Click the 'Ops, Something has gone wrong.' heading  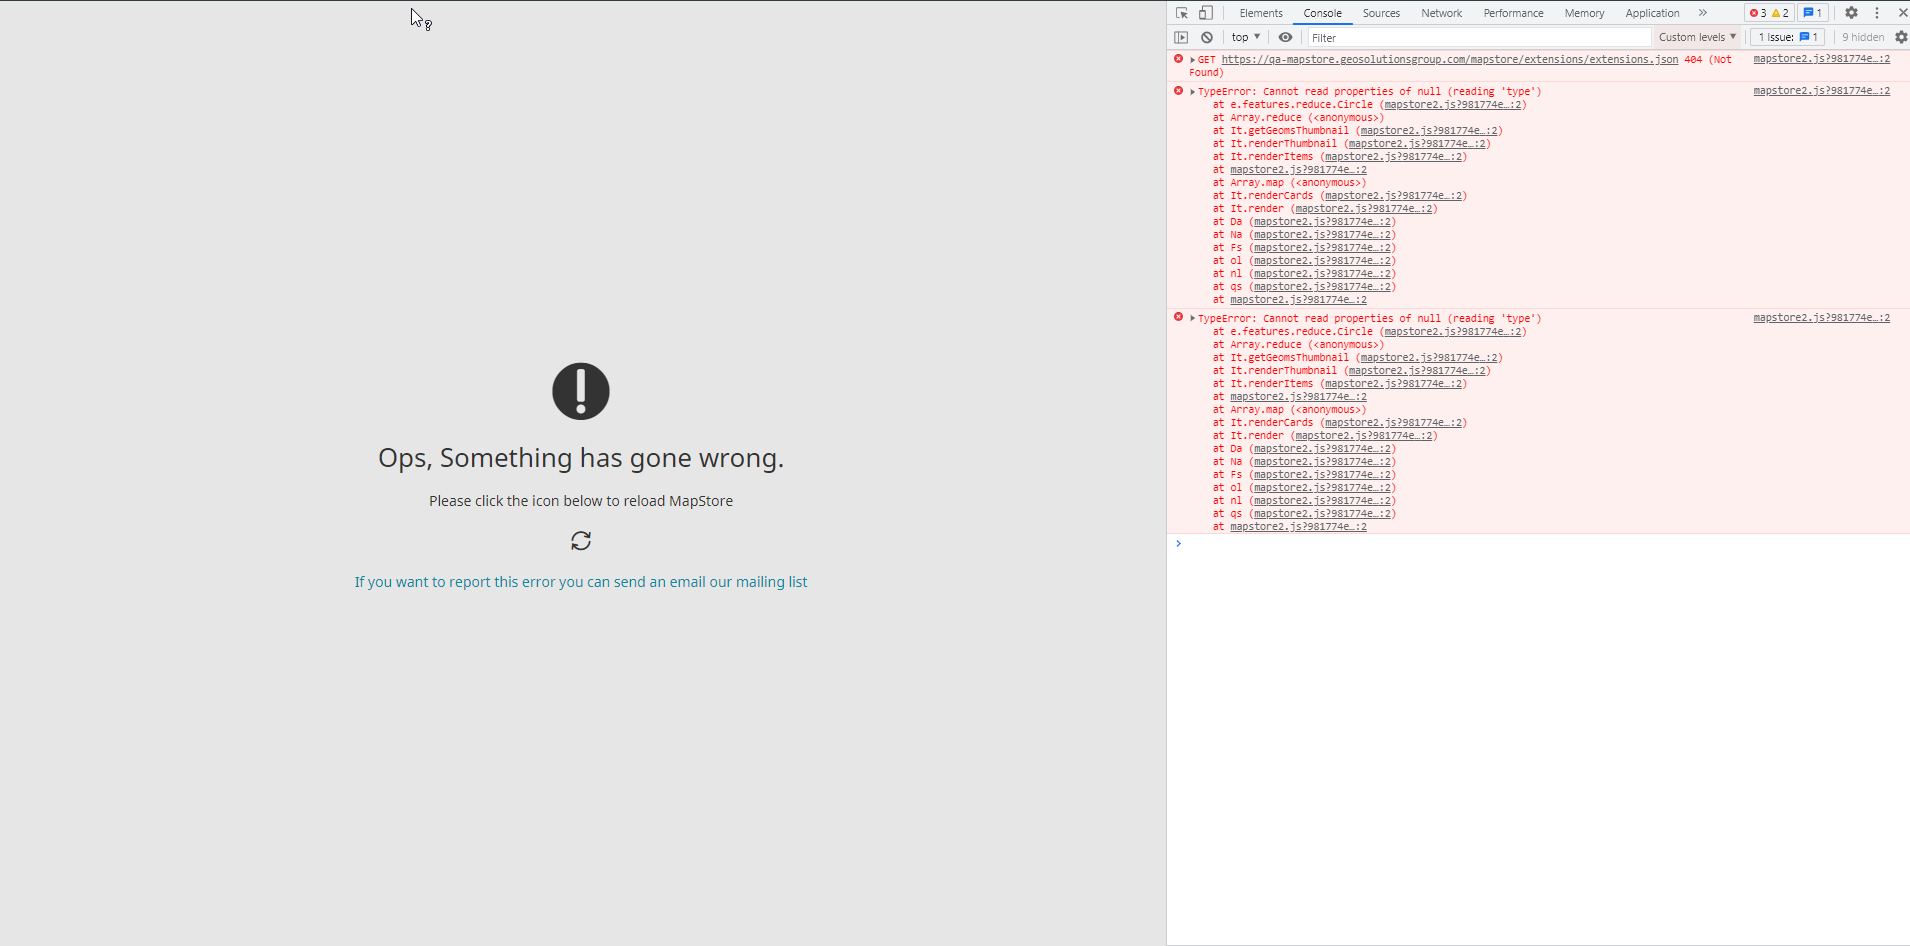[581, 458]
